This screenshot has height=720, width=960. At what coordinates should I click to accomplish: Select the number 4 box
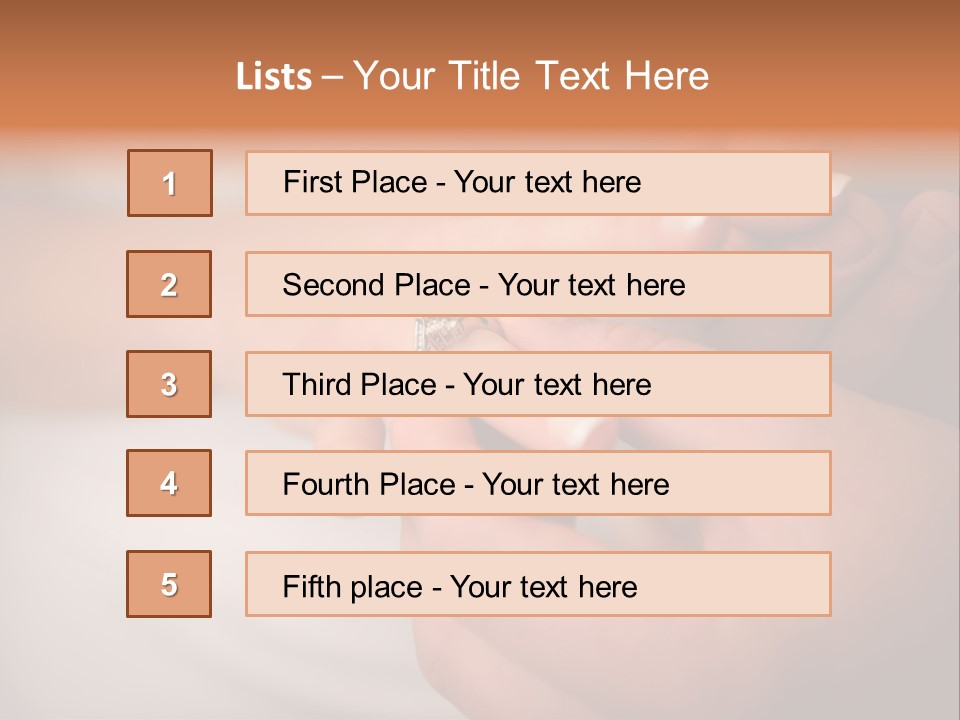coord(169,483)
